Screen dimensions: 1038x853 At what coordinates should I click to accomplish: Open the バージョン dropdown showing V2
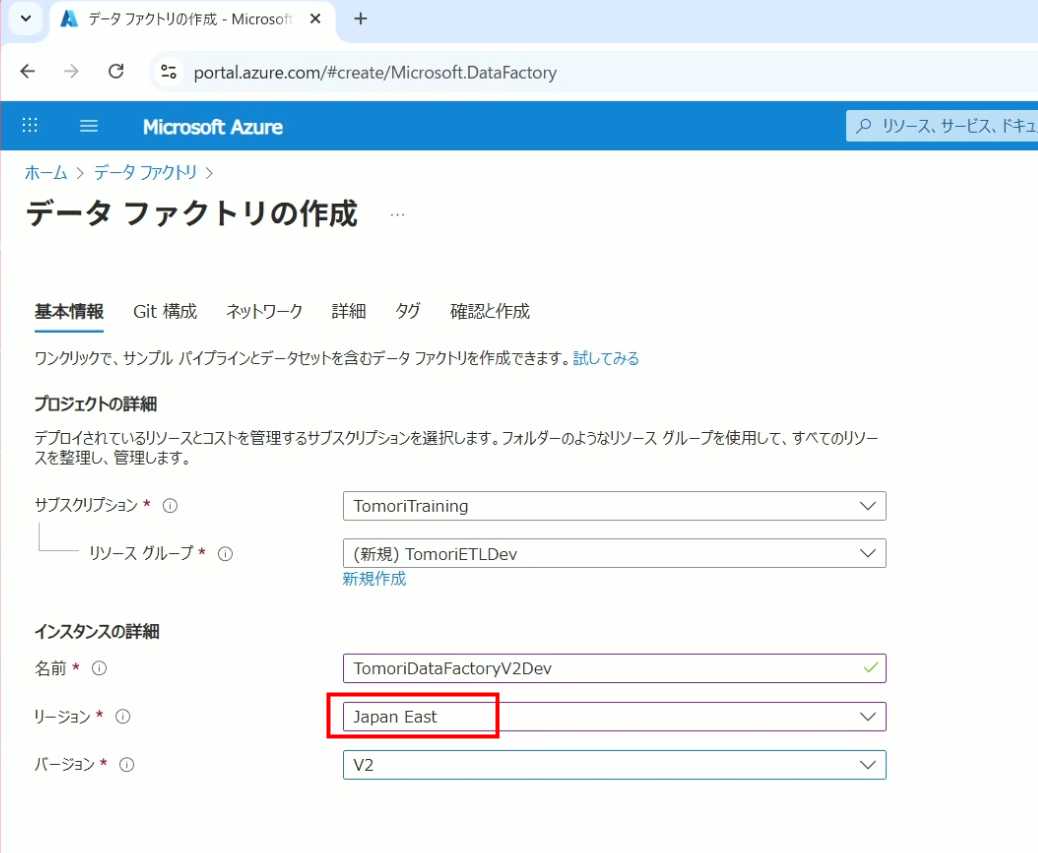pyautogui.click(x=614, y=765)
